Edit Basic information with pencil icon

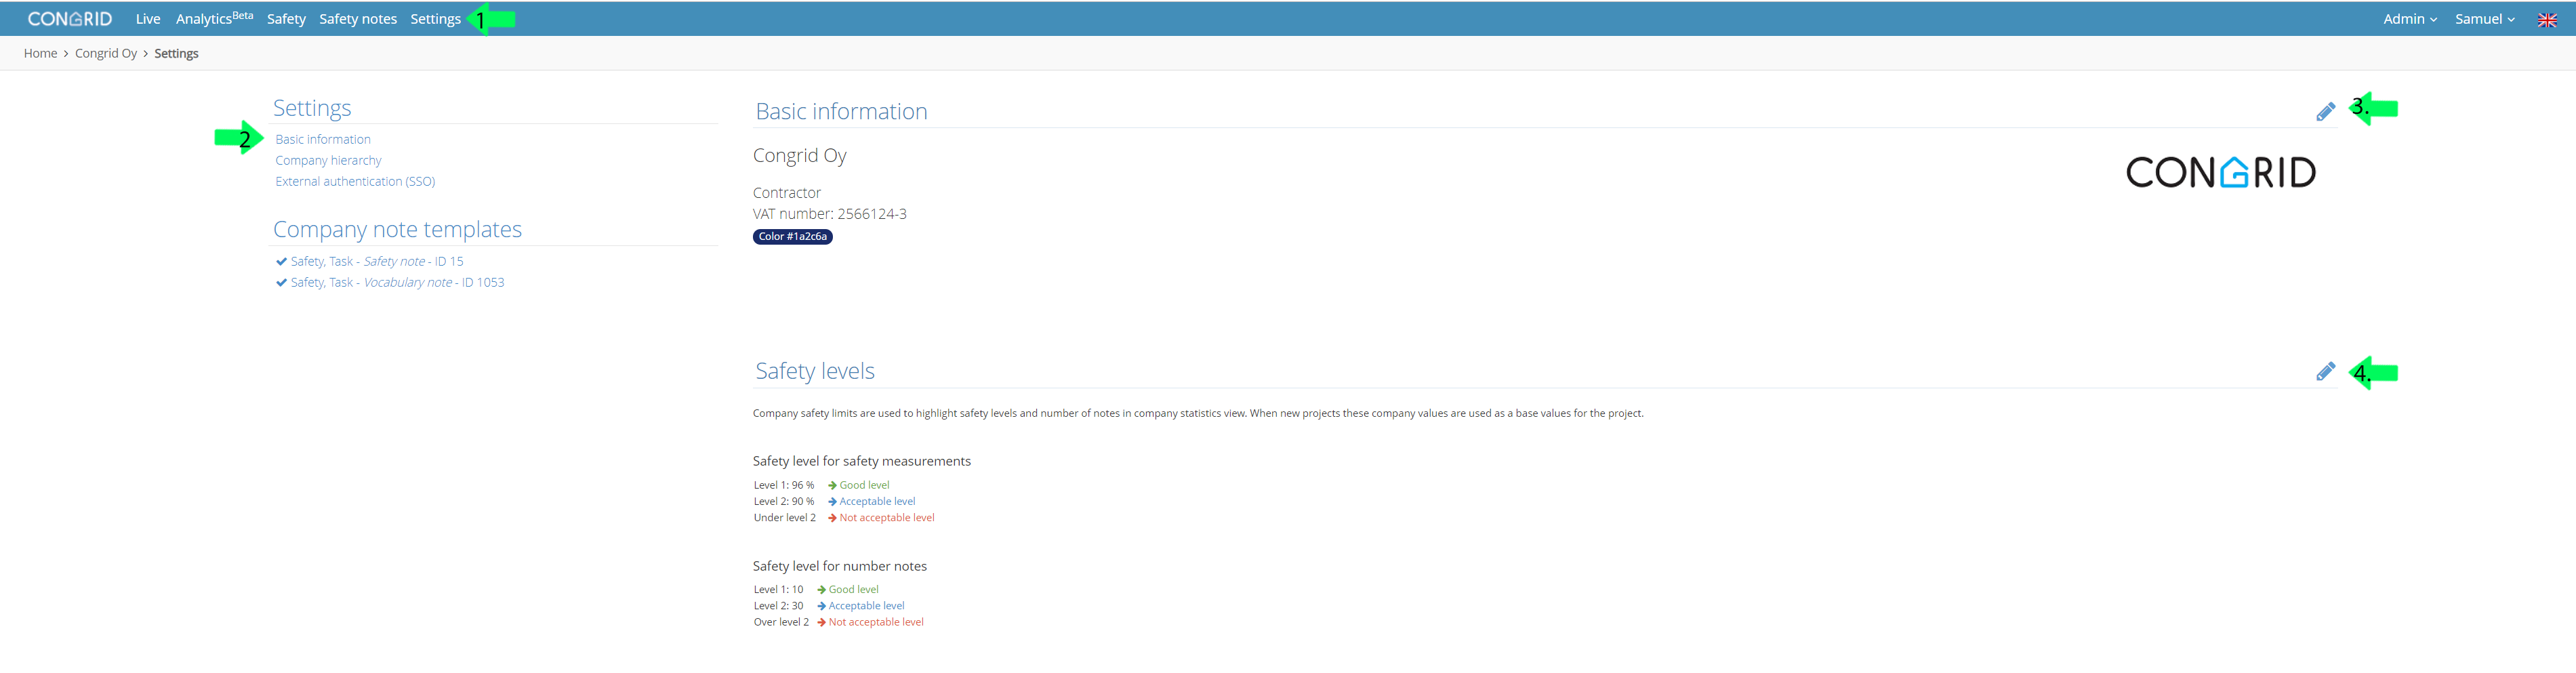point(2326,112)
